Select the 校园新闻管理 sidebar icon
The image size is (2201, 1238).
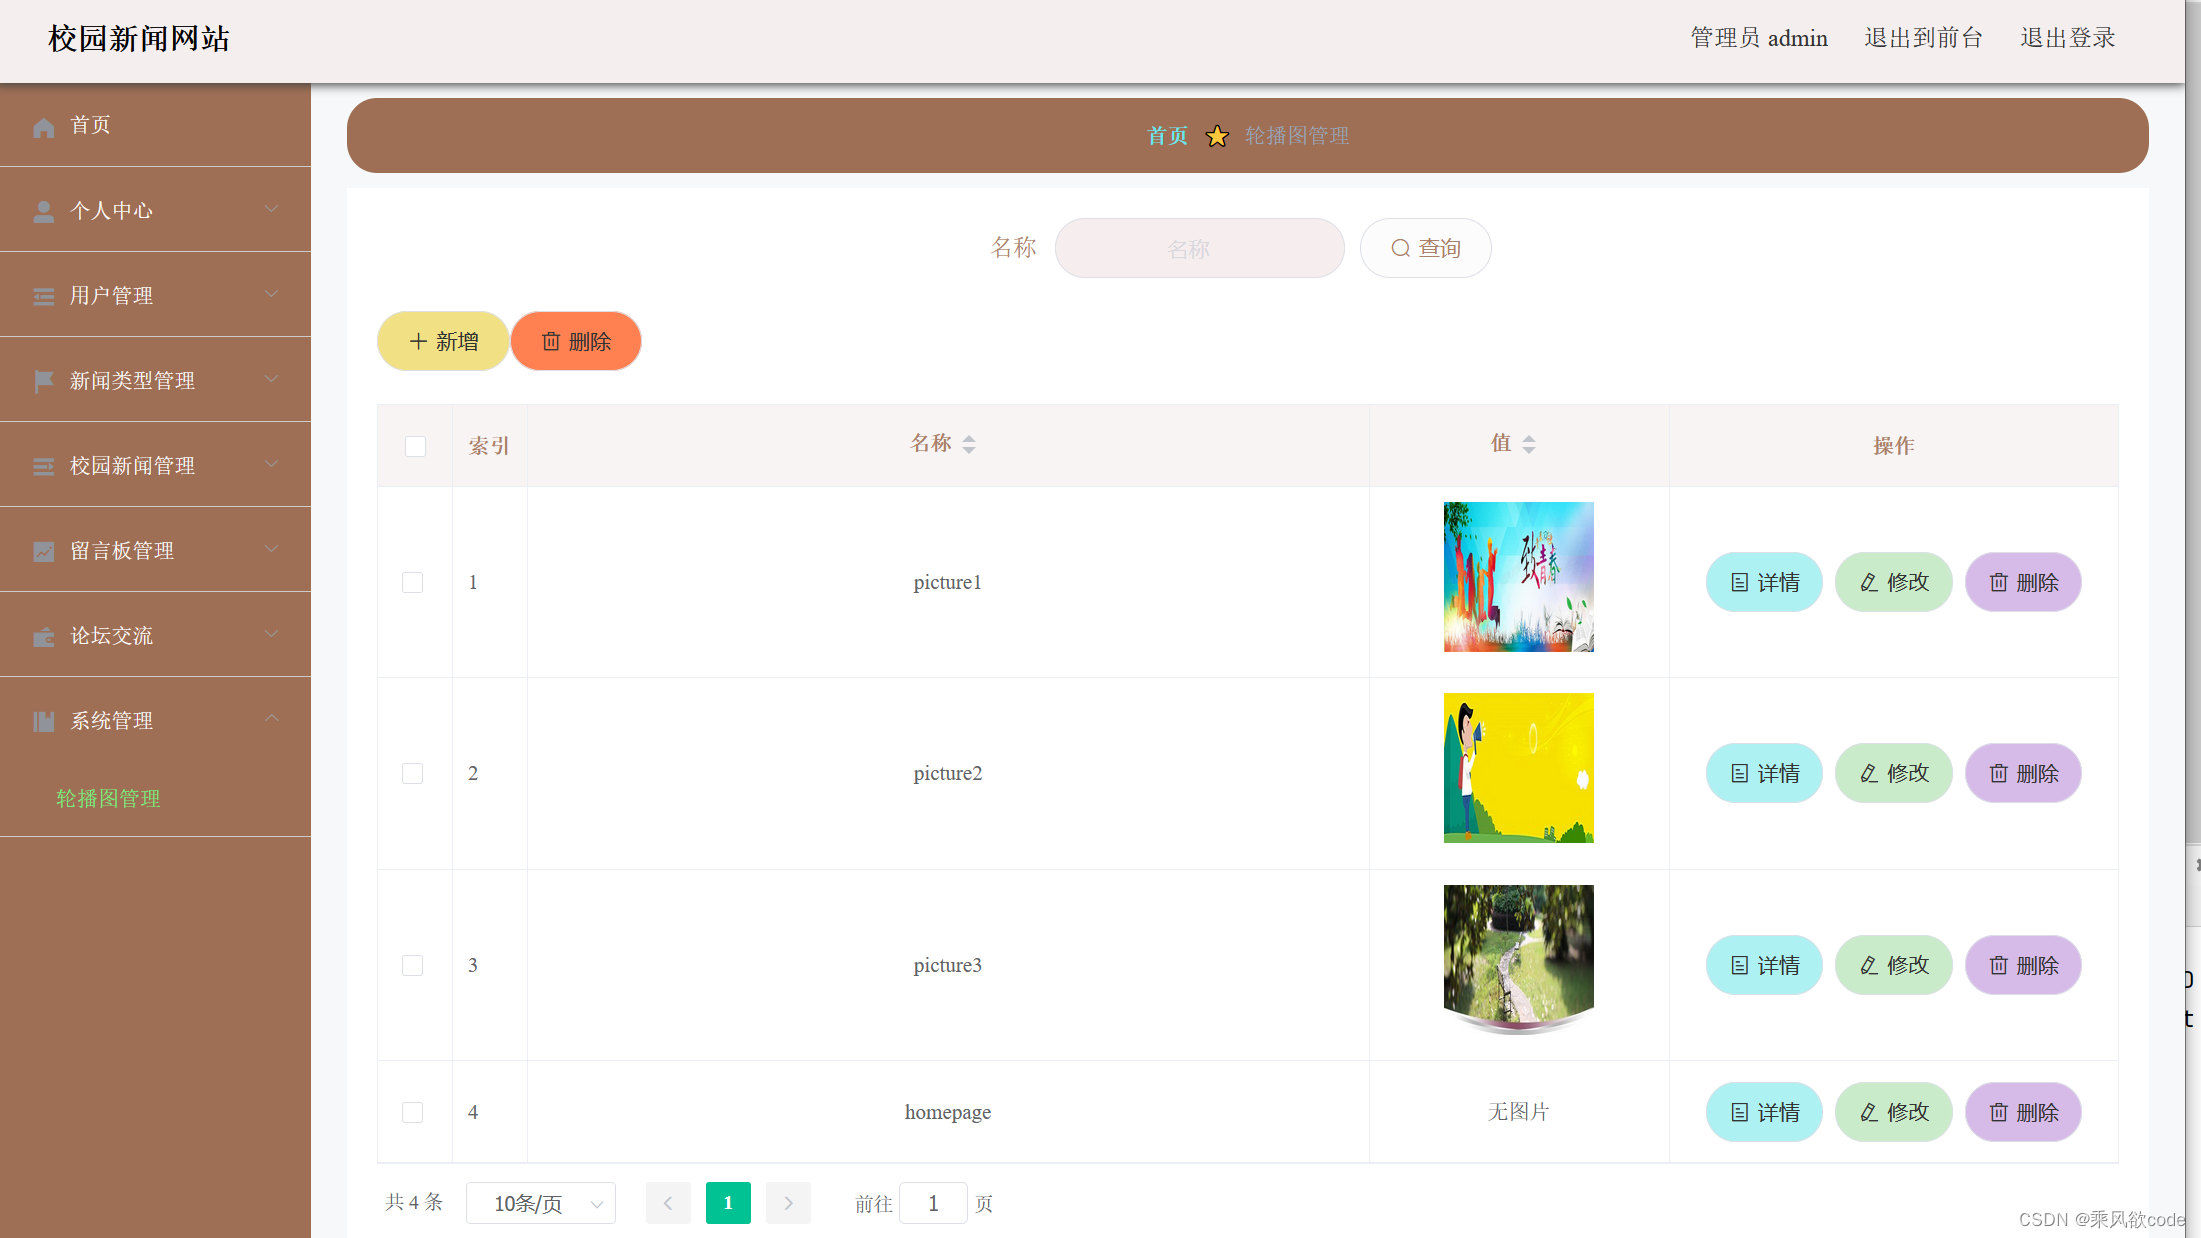(x=43, y=465)
